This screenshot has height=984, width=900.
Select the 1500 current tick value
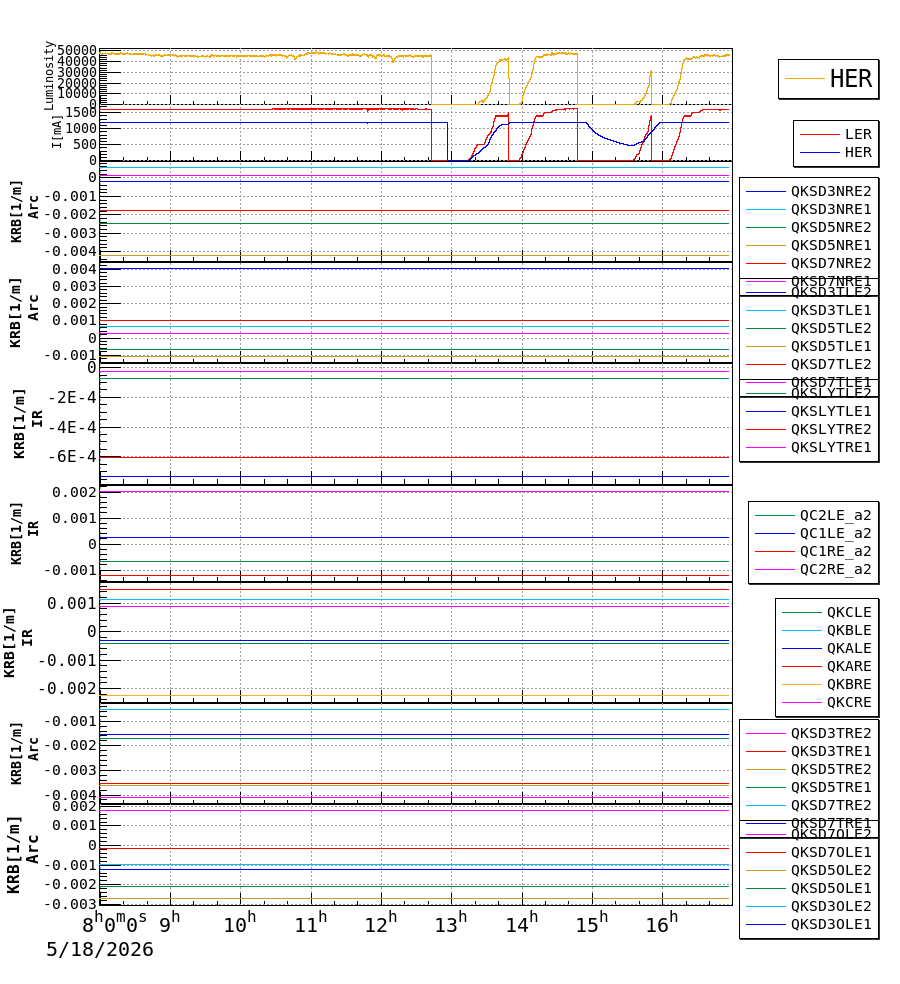(81, 112)
